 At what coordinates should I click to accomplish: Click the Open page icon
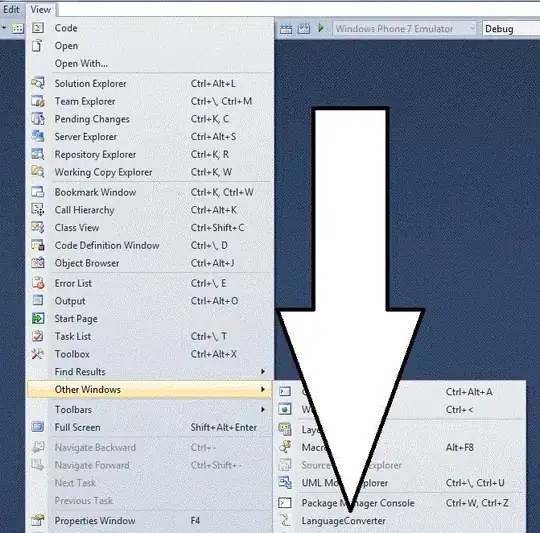(37, 45)
